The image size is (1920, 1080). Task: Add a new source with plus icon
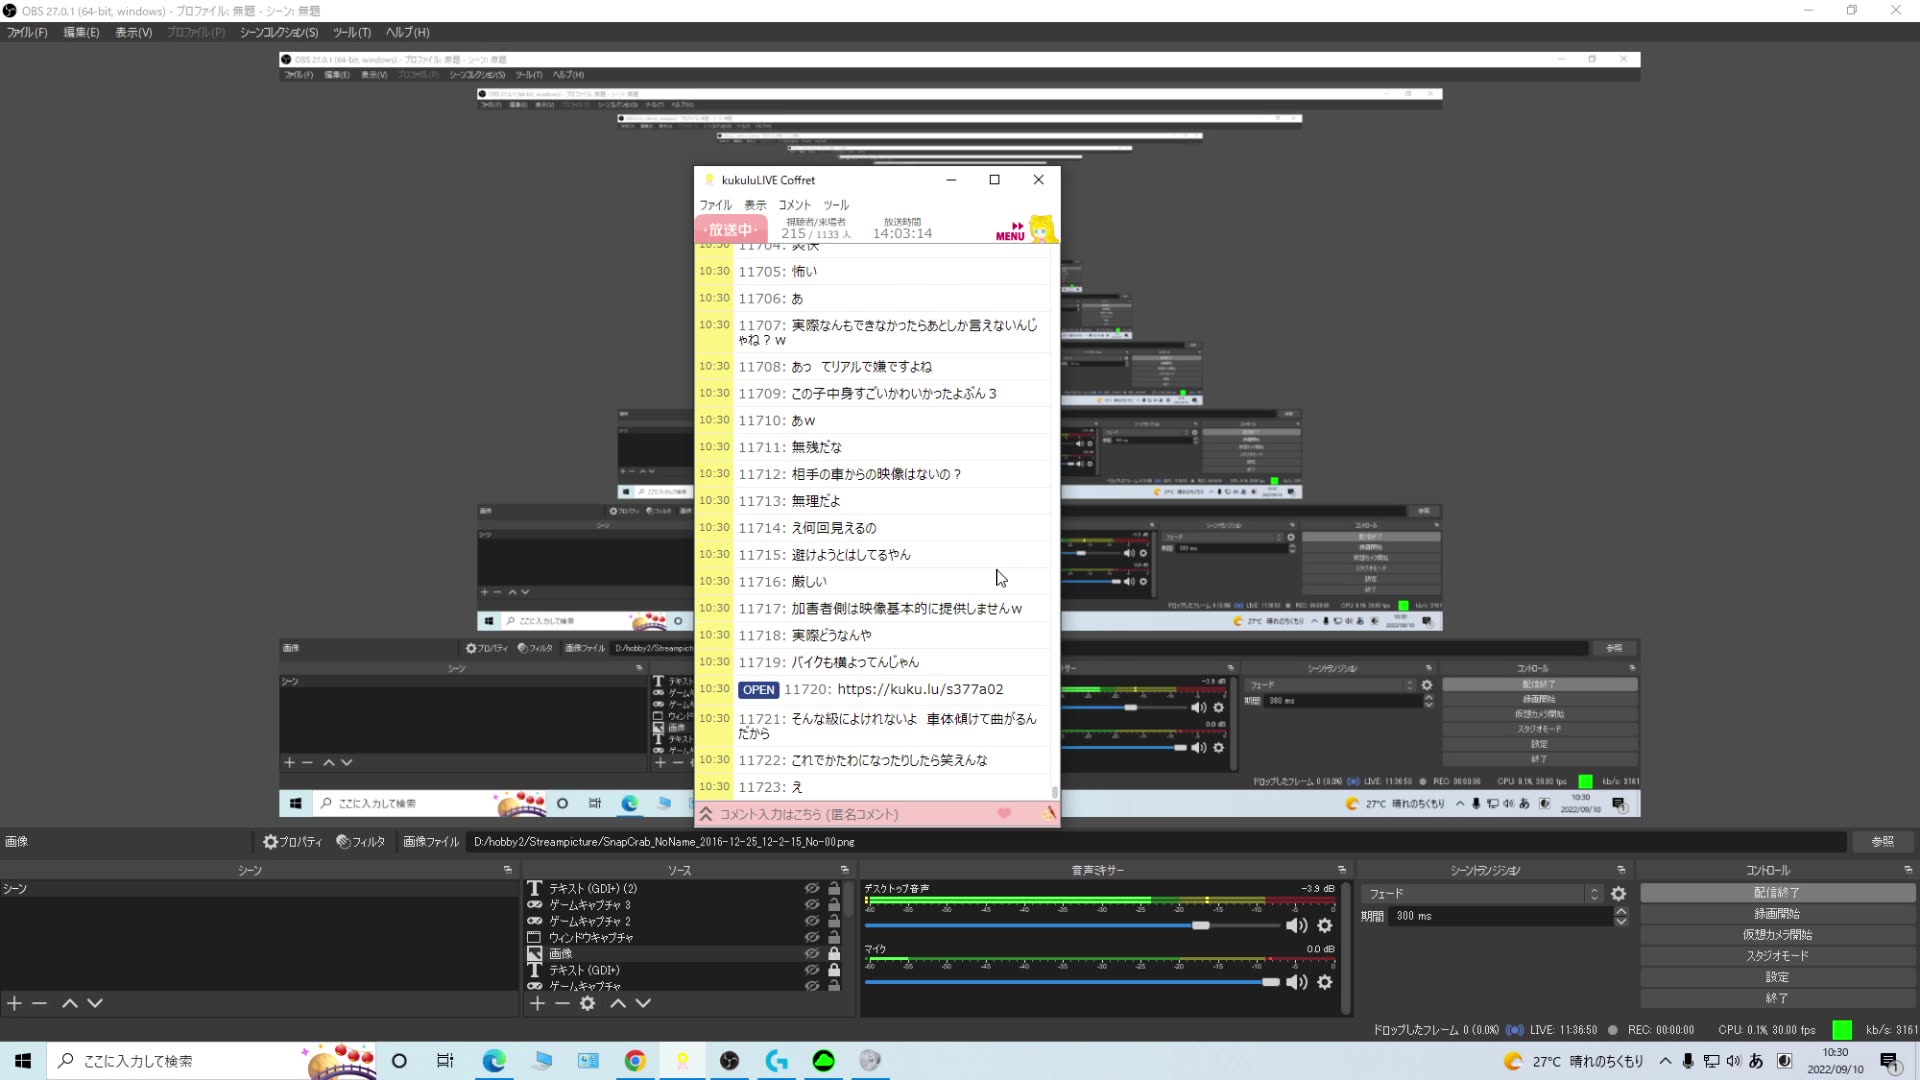click(537, 1003)
